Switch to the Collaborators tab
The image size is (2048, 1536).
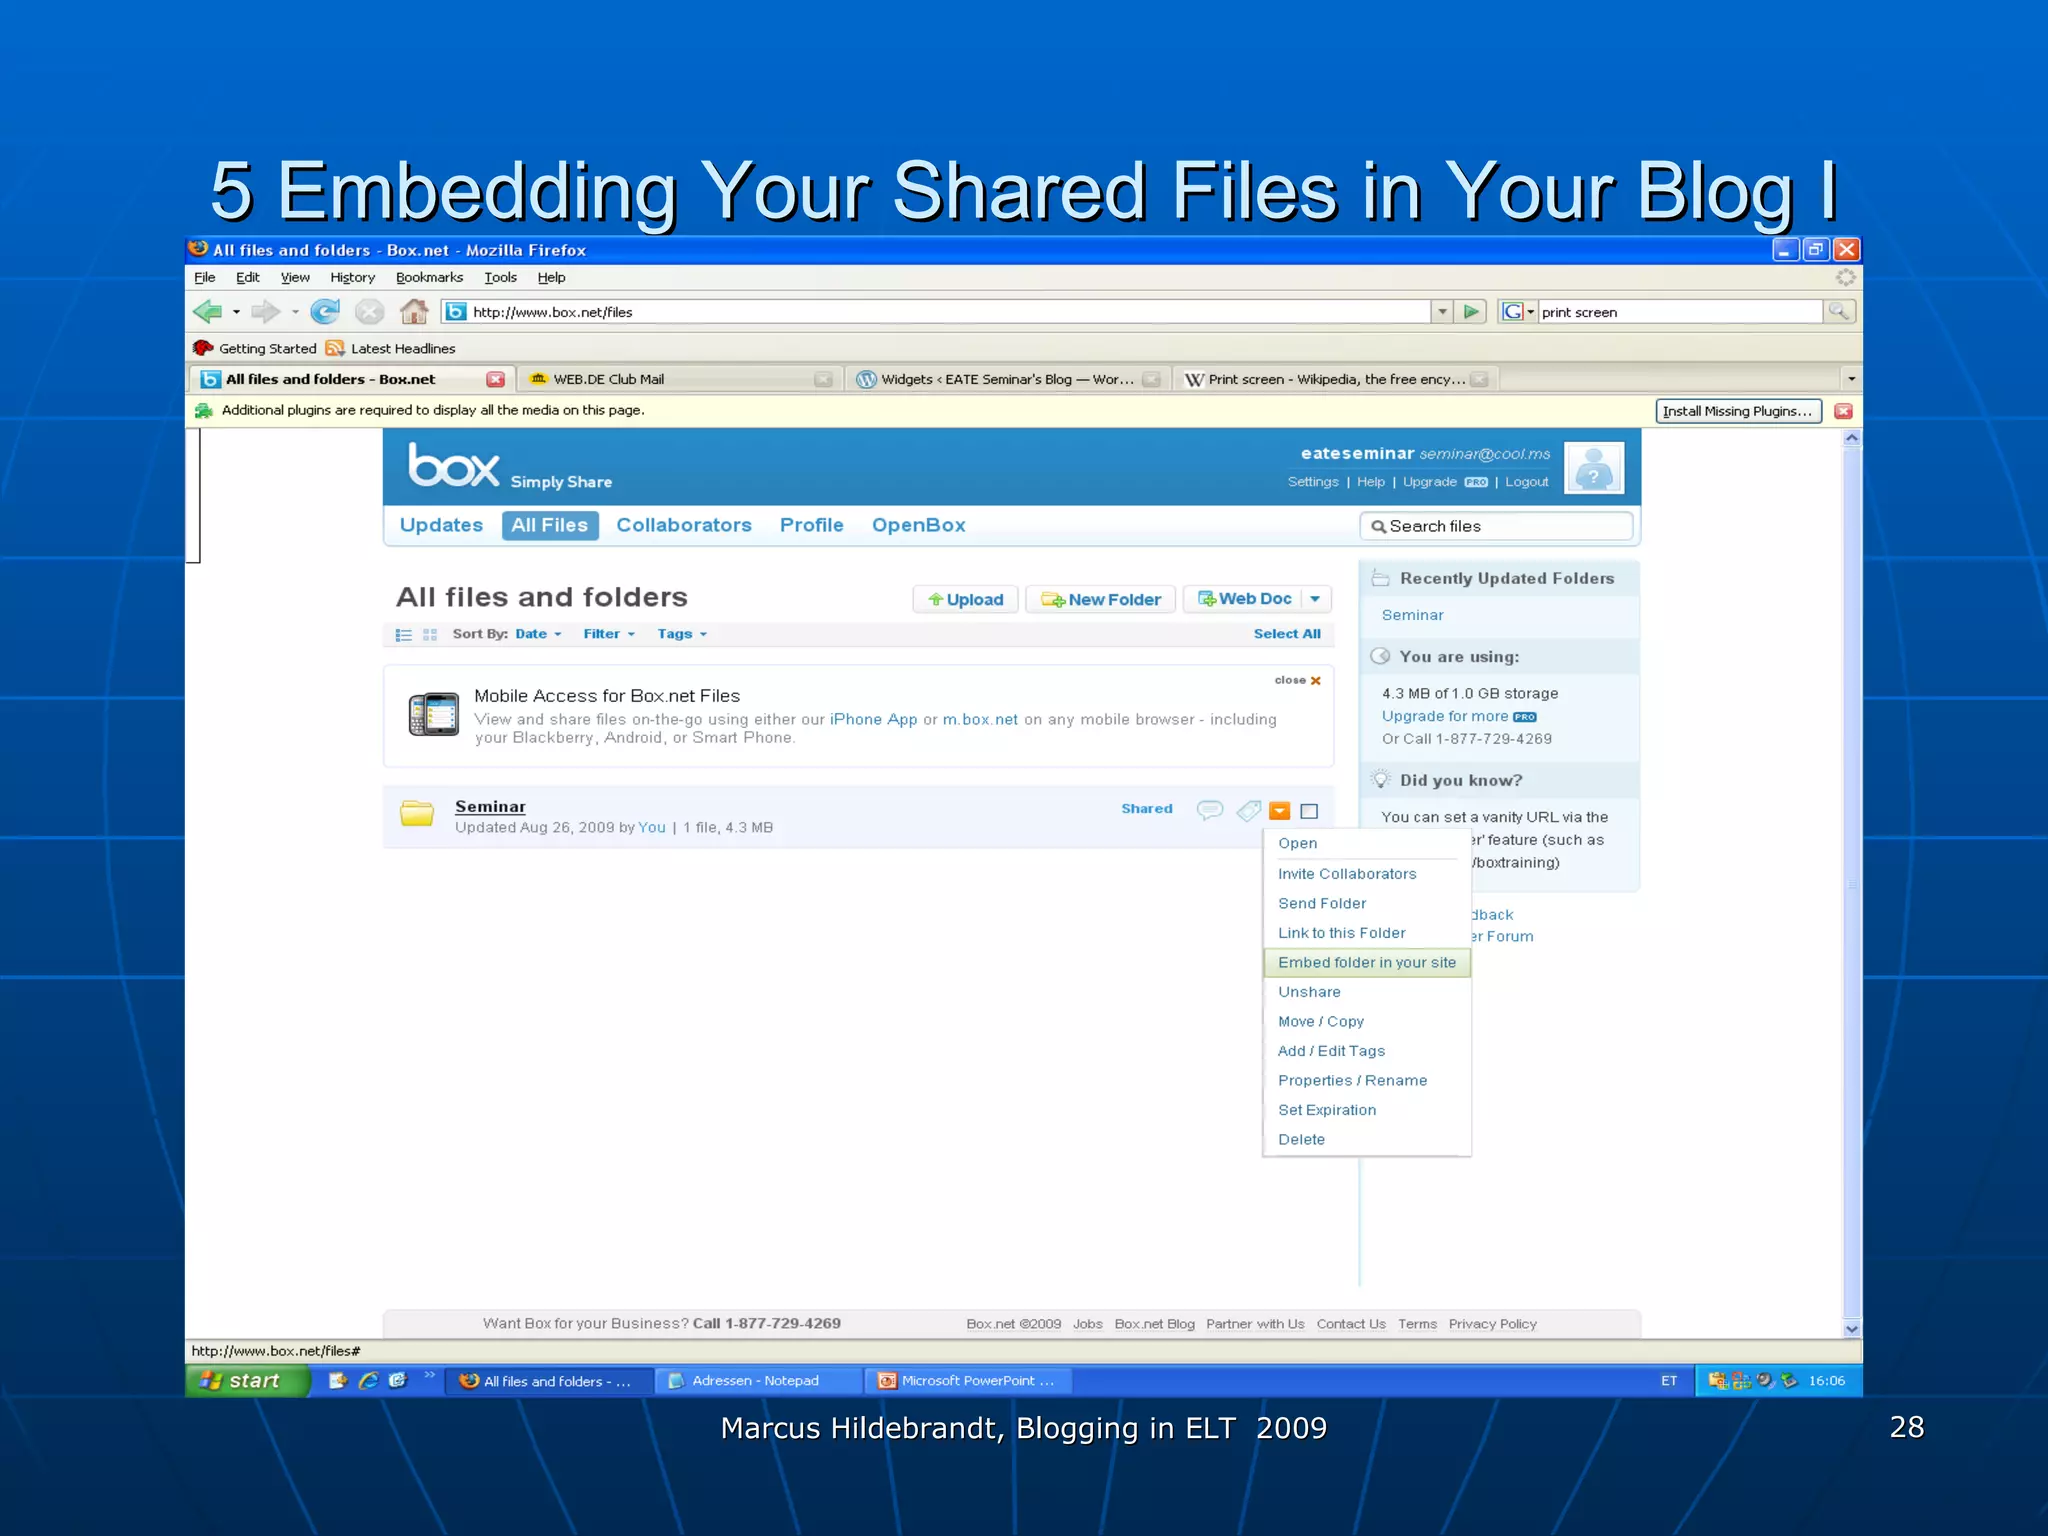(684, 525)
